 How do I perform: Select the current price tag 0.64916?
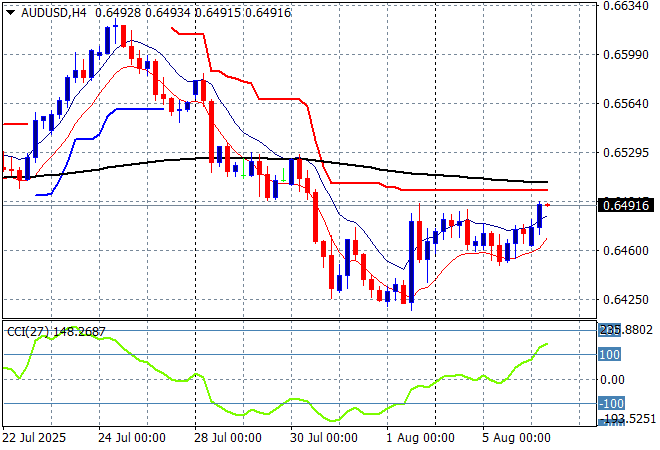pos(626,205)
